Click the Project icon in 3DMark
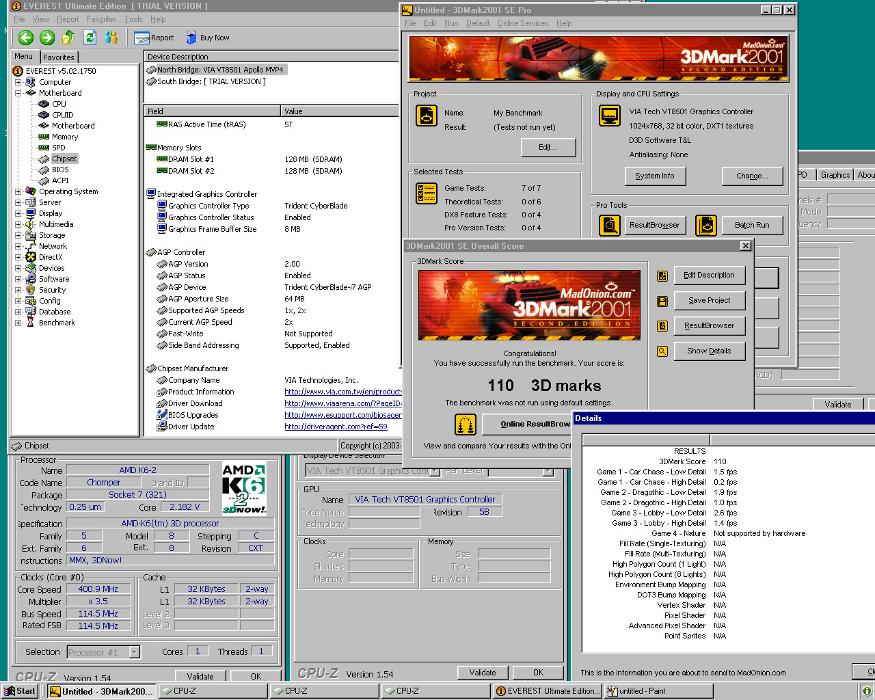The width and height of the screenshot is (875, 700). [x=427, y=116]
